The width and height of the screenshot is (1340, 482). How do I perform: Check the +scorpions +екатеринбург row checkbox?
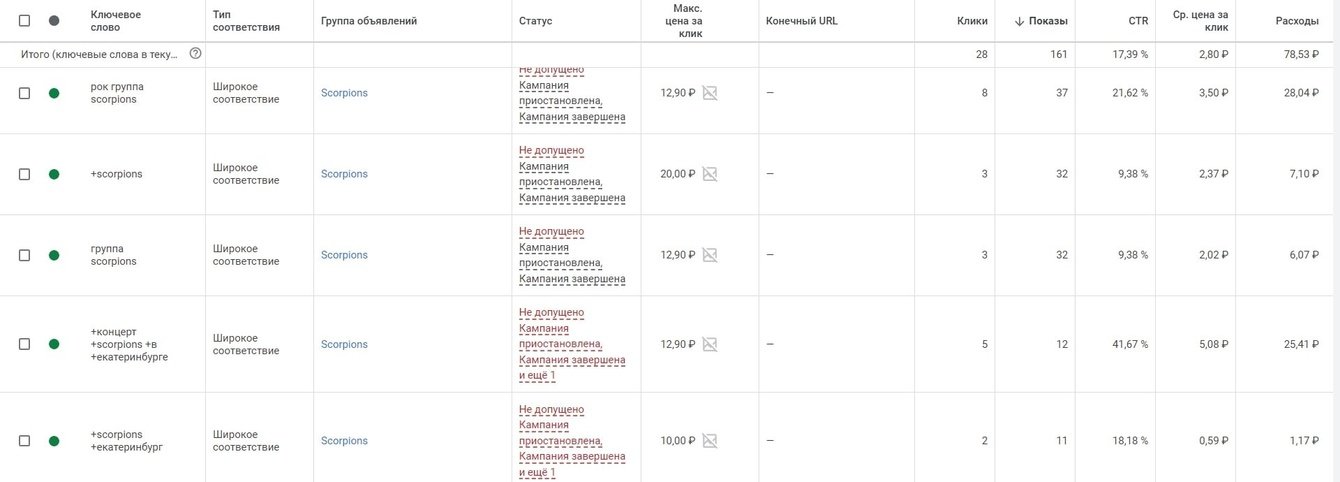(x=24, y=441)
